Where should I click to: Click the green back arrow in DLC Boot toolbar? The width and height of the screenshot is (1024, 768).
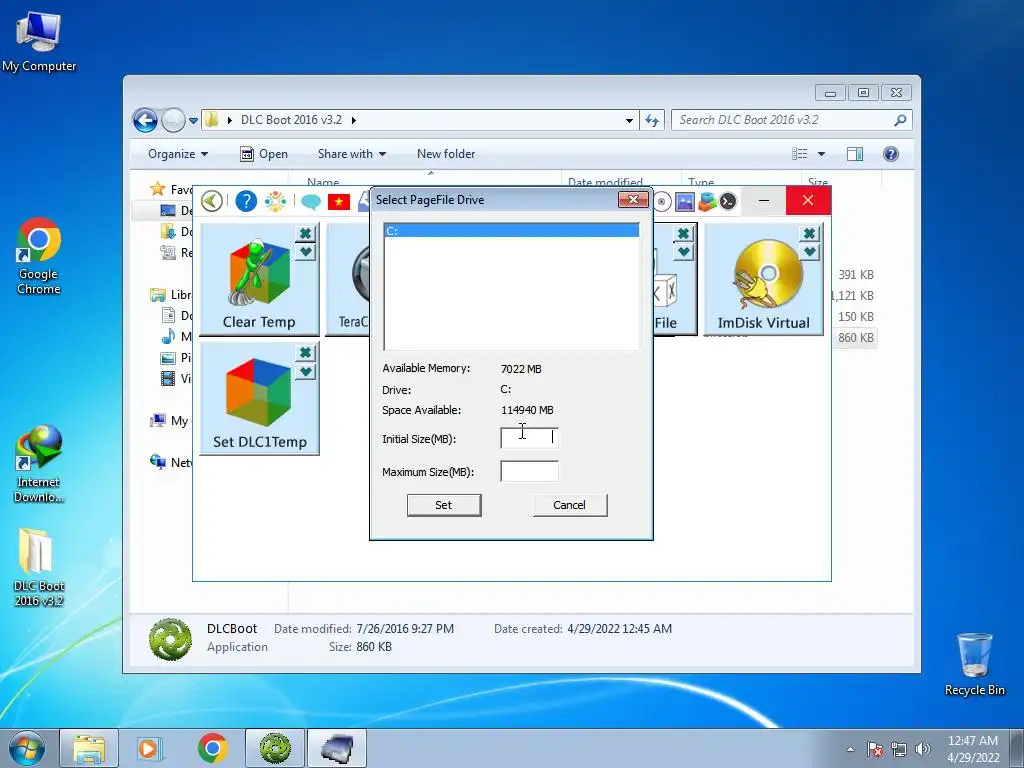point(212,201)
